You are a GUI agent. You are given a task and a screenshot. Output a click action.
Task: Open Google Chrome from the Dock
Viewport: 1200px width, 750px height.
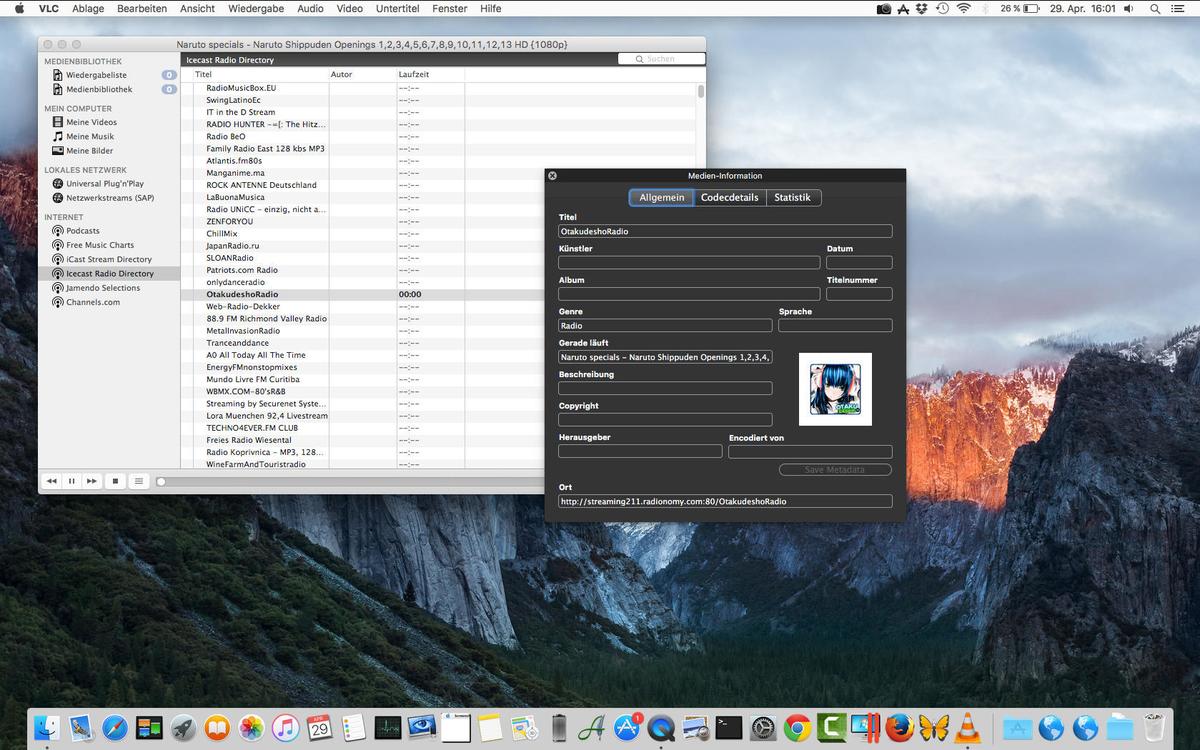797,727
